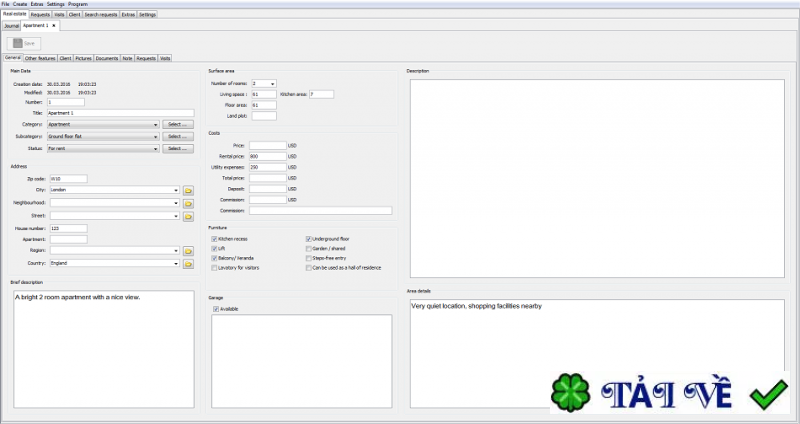Screen dimensions: 800x424
Task: Open folder icon next to Neighbourhood
Action: pos(188,204)
